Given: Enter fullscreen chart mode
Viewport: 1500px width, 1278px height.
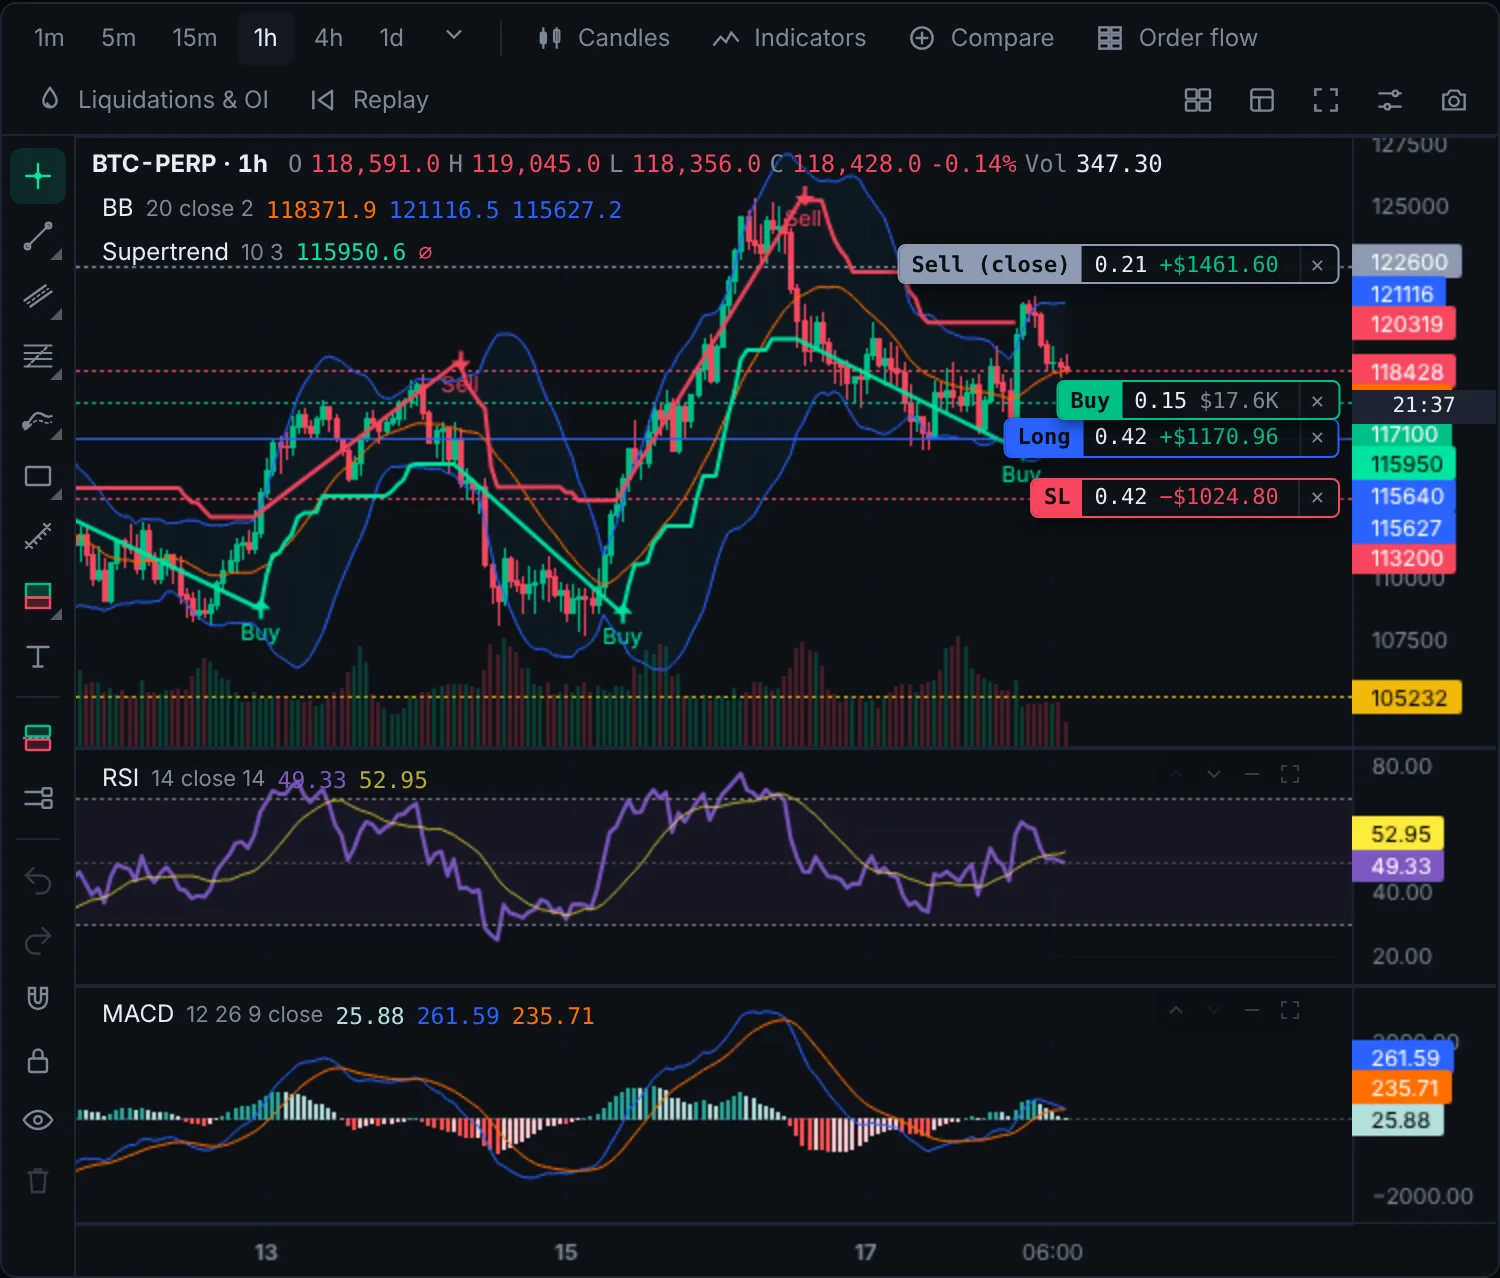Looking at the screenshot, I should [1326, 100].
